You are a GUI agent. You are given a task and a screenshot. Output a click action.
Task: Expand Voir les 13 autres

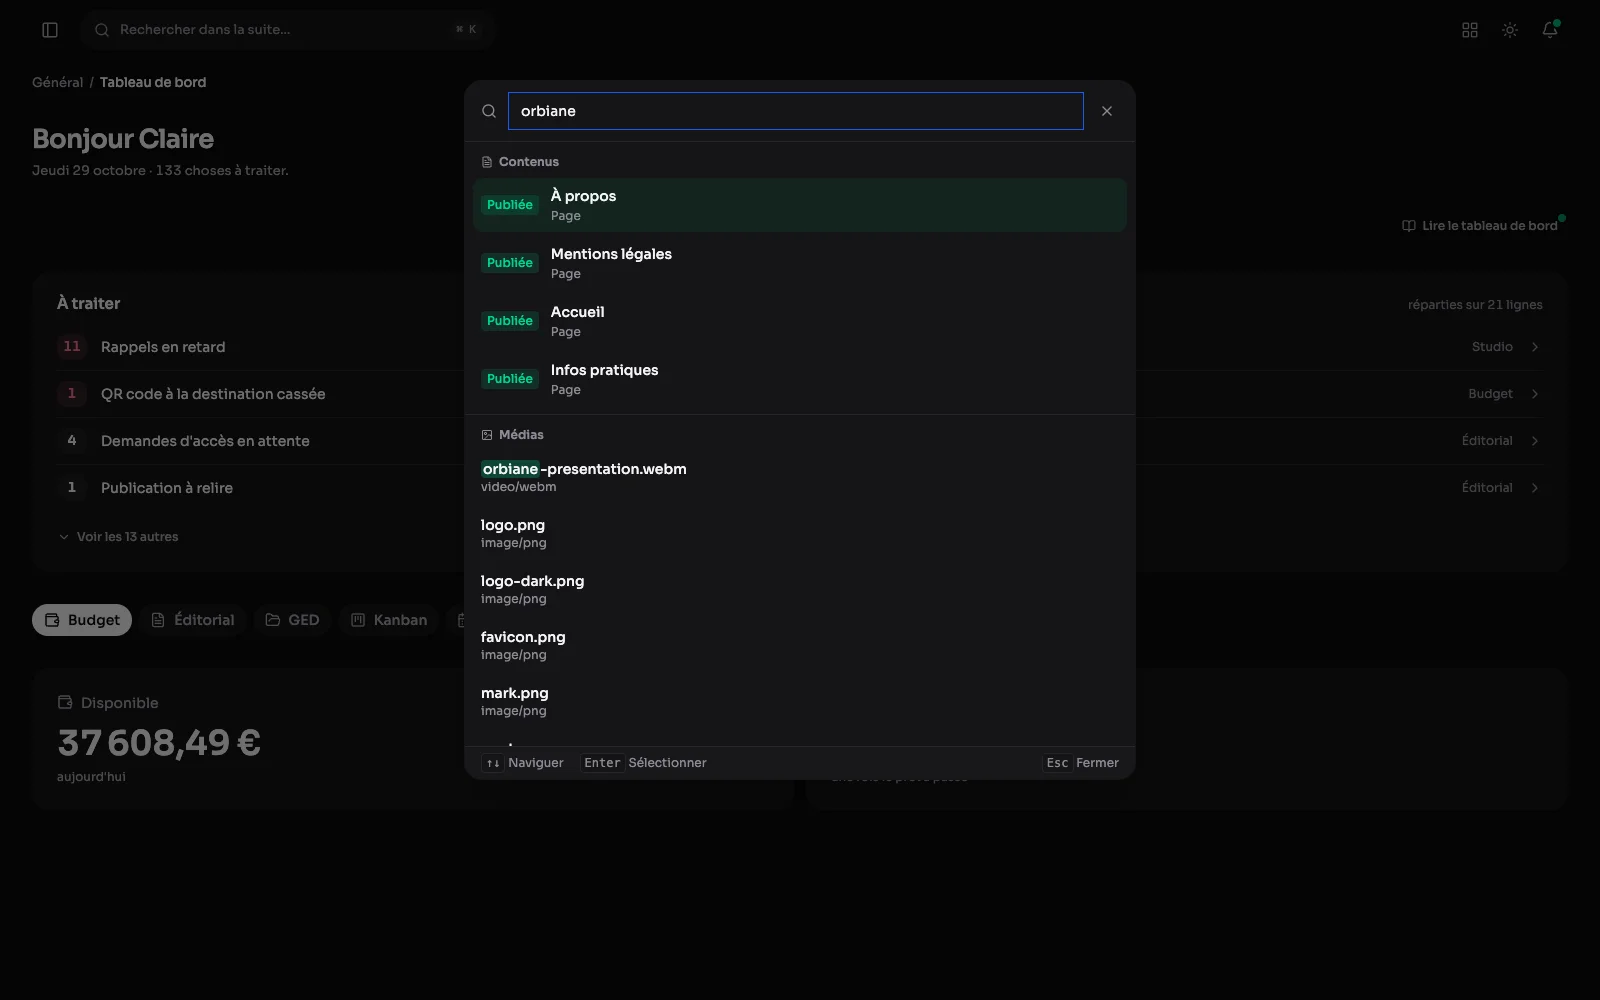coord(118,537)
